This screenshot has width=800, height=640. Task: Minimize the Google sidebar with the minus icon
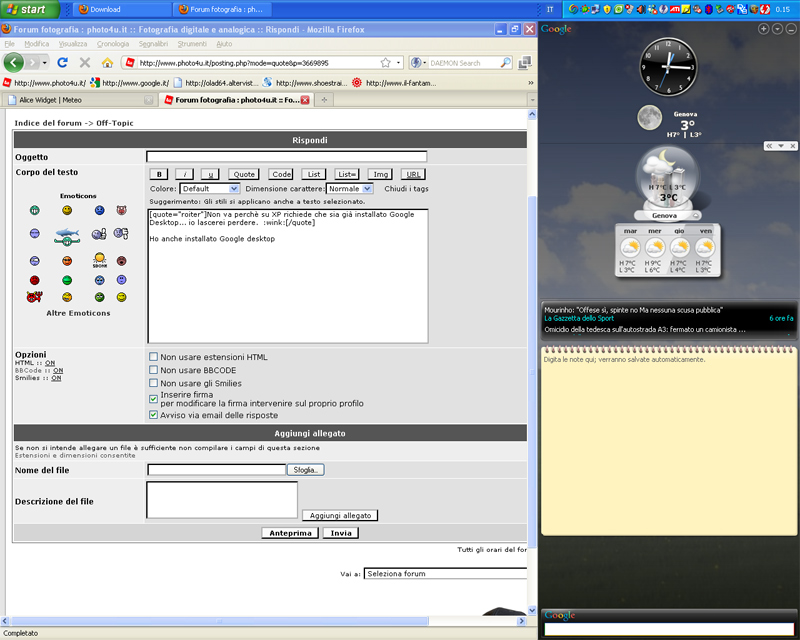791,29
